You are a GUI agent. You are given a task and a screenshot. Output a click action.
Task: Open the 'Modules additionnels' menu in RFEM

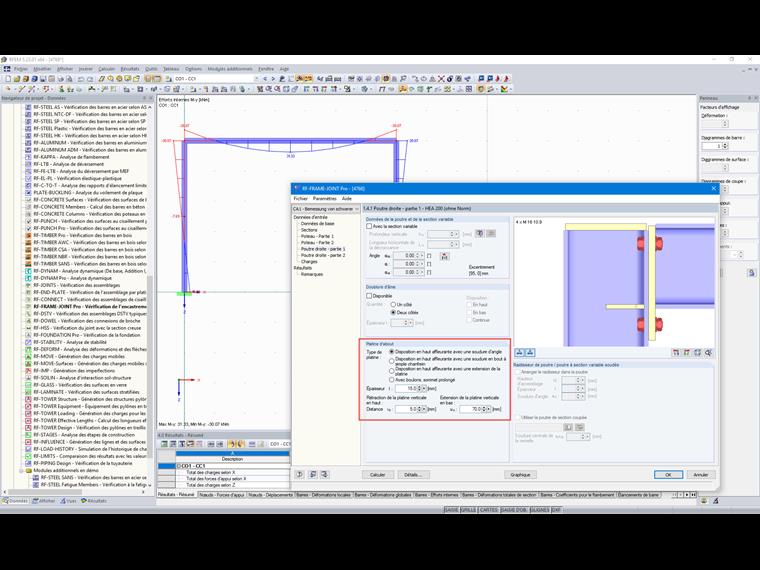[230, 69]
